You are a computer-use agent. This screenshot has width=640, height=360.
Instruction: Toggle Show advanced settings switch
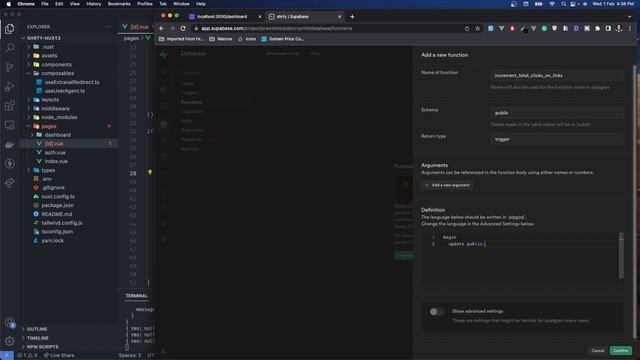point(436,312)
